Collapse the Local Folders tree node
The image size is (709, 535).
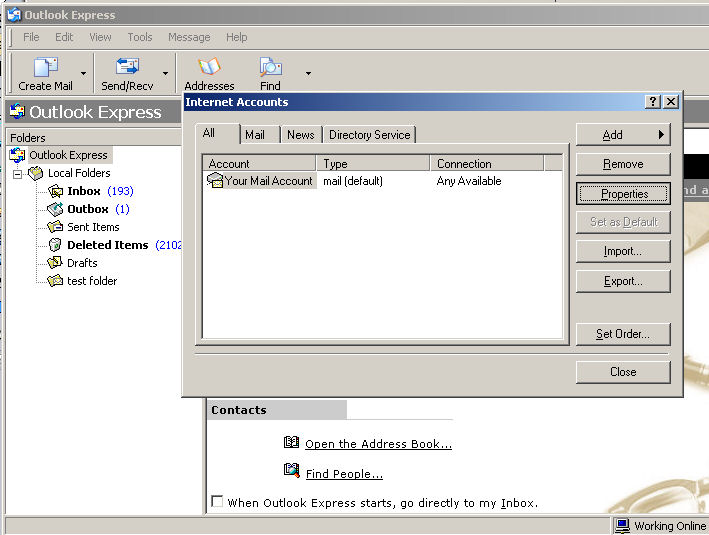point(17,173)
